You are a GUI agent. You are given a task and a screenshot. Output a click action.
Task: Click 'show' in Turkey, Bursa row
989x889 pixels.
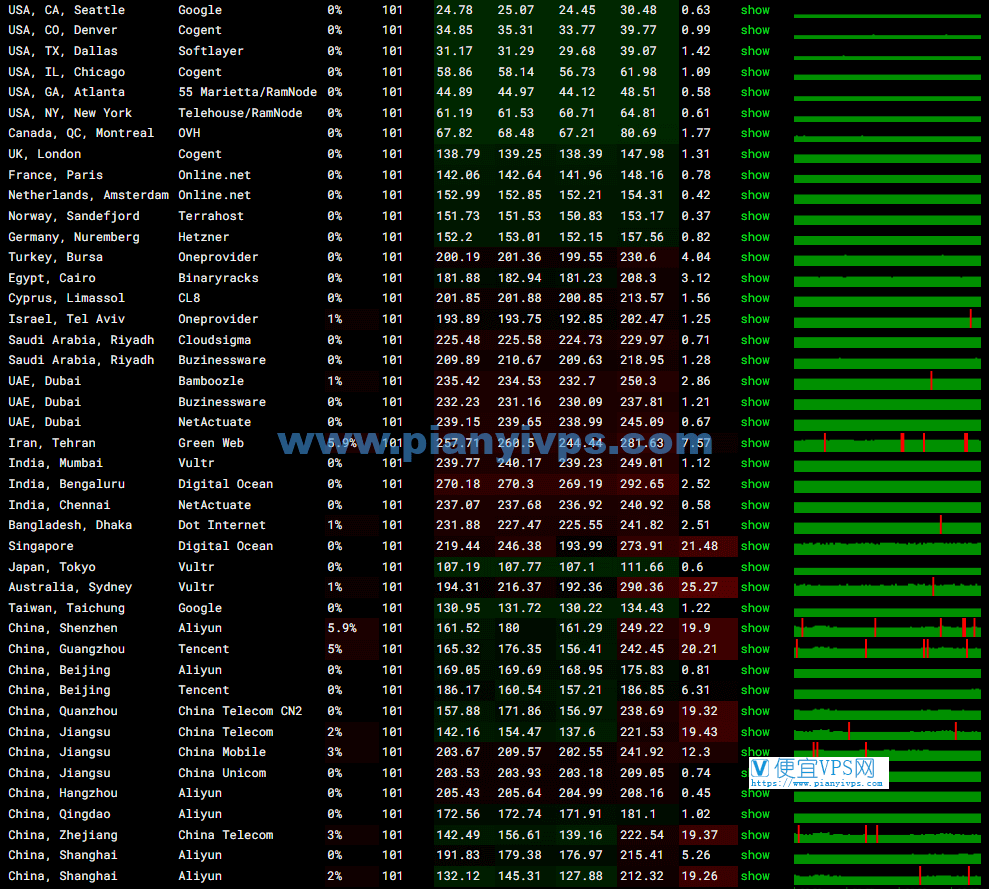755,257
